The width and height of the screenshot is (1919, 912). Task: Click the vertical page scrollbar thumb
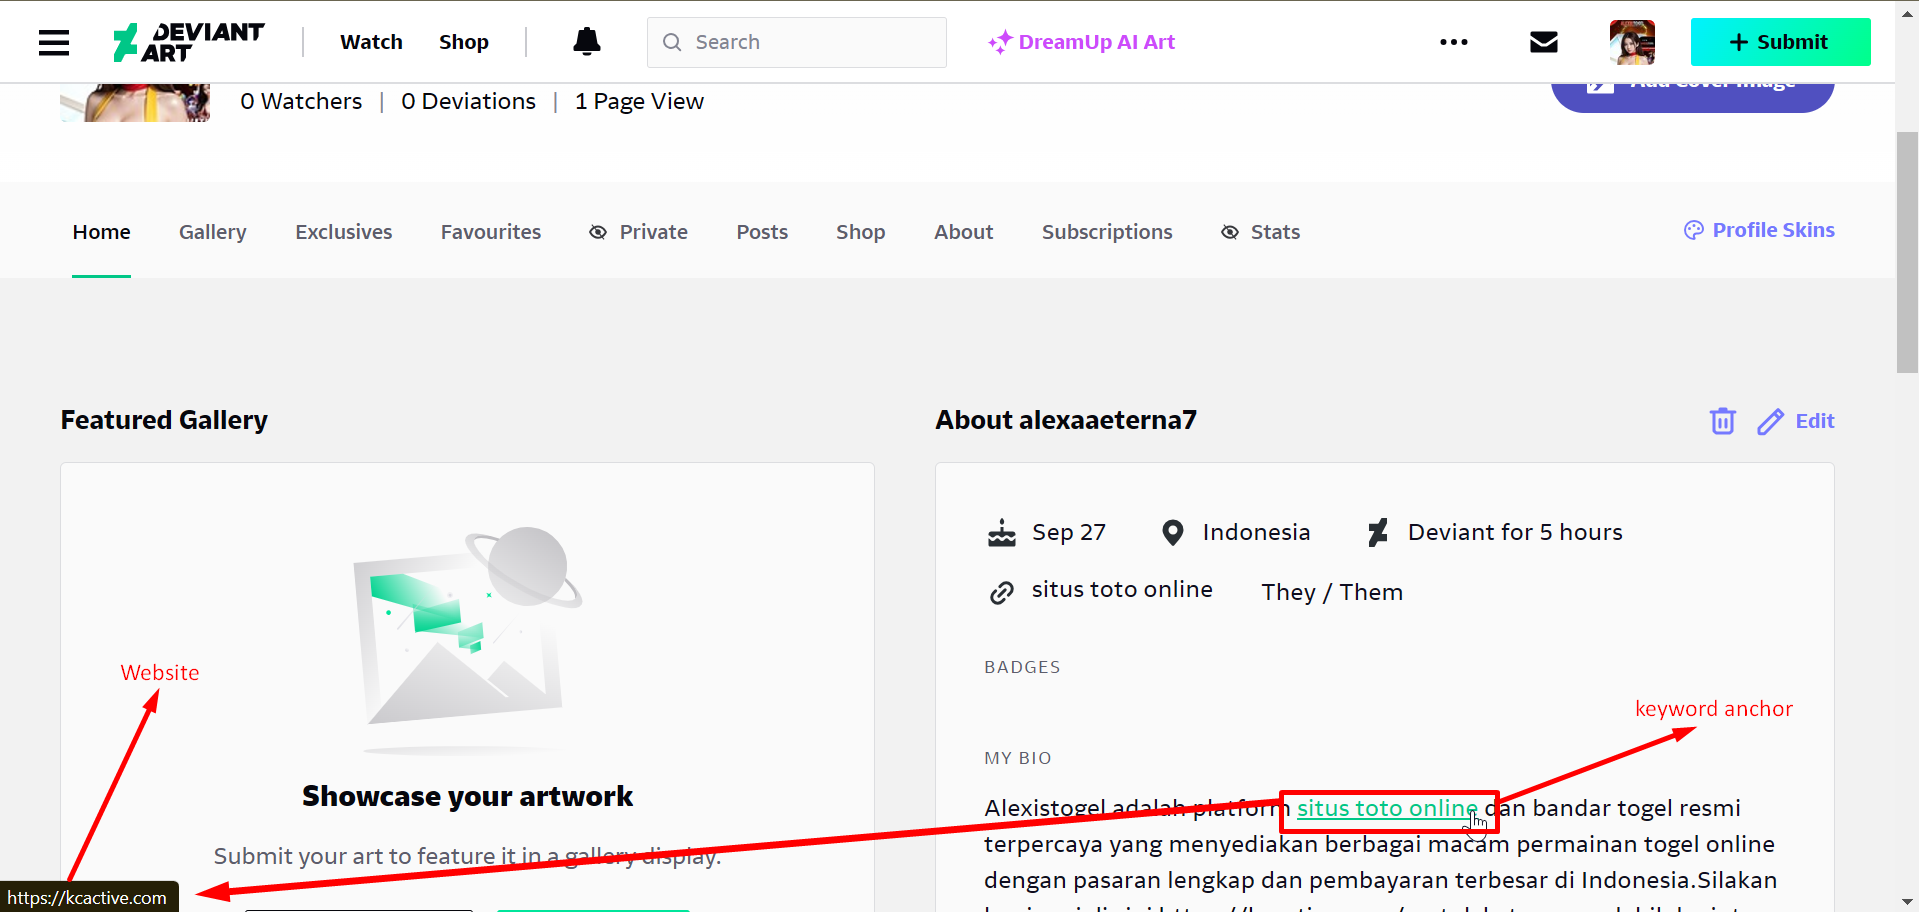point(1906,250)
